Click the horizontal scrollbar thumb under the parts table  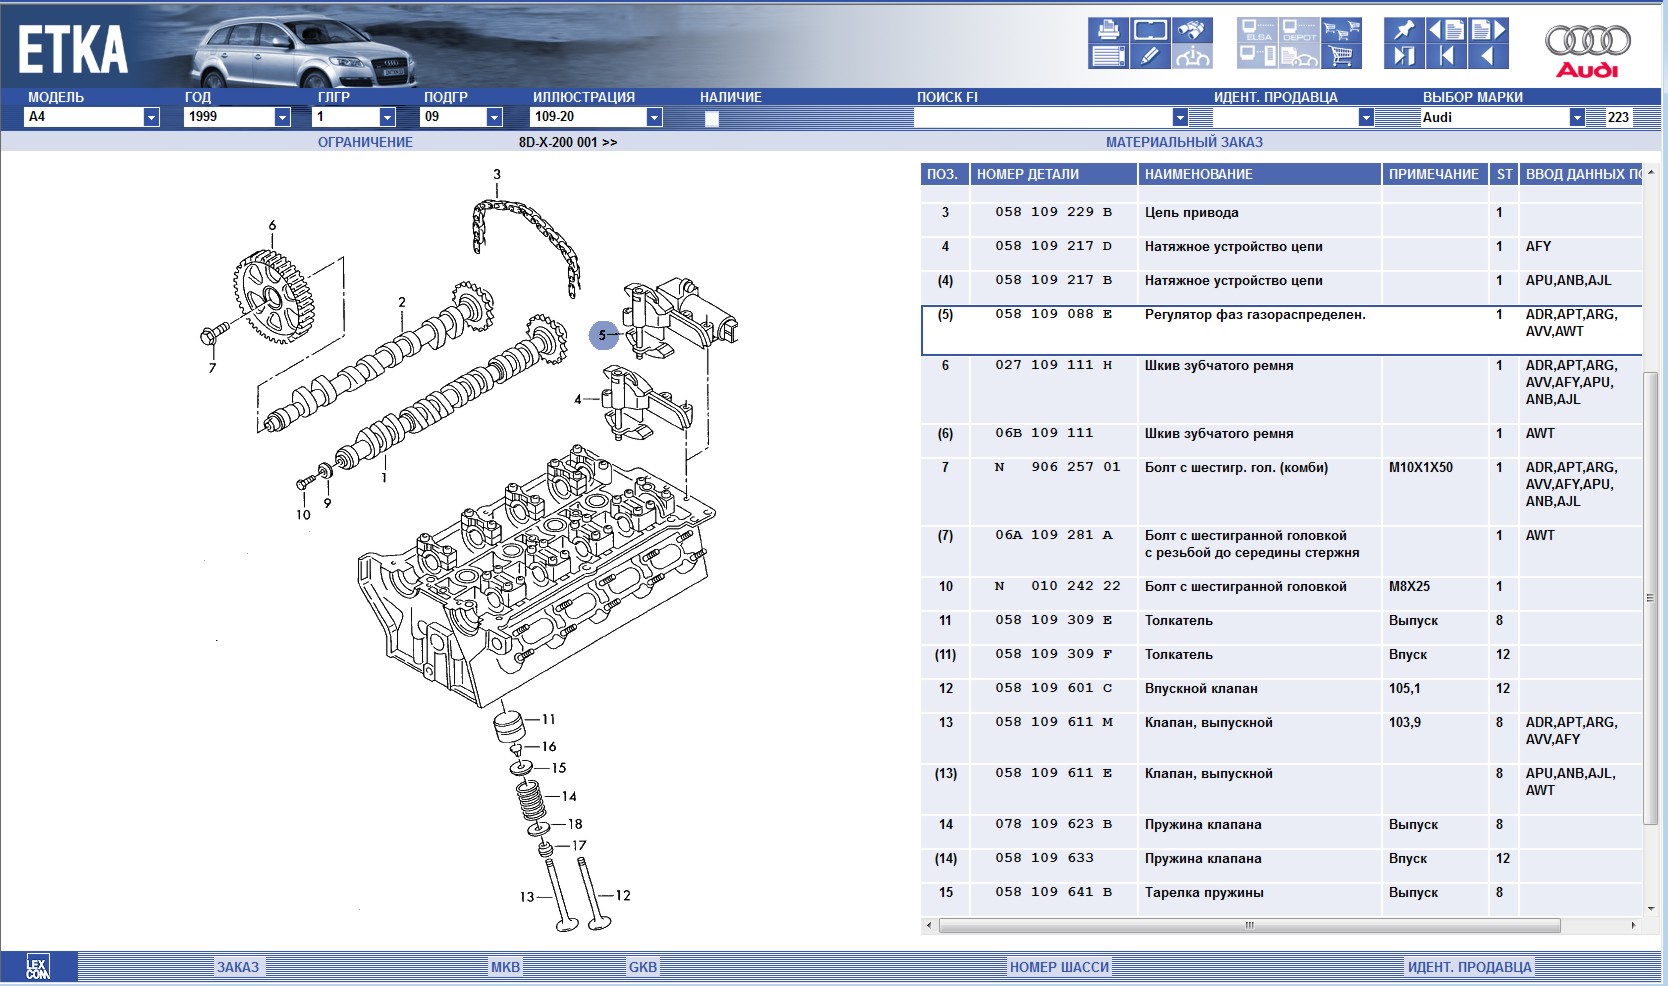[x=1249, y=926]
